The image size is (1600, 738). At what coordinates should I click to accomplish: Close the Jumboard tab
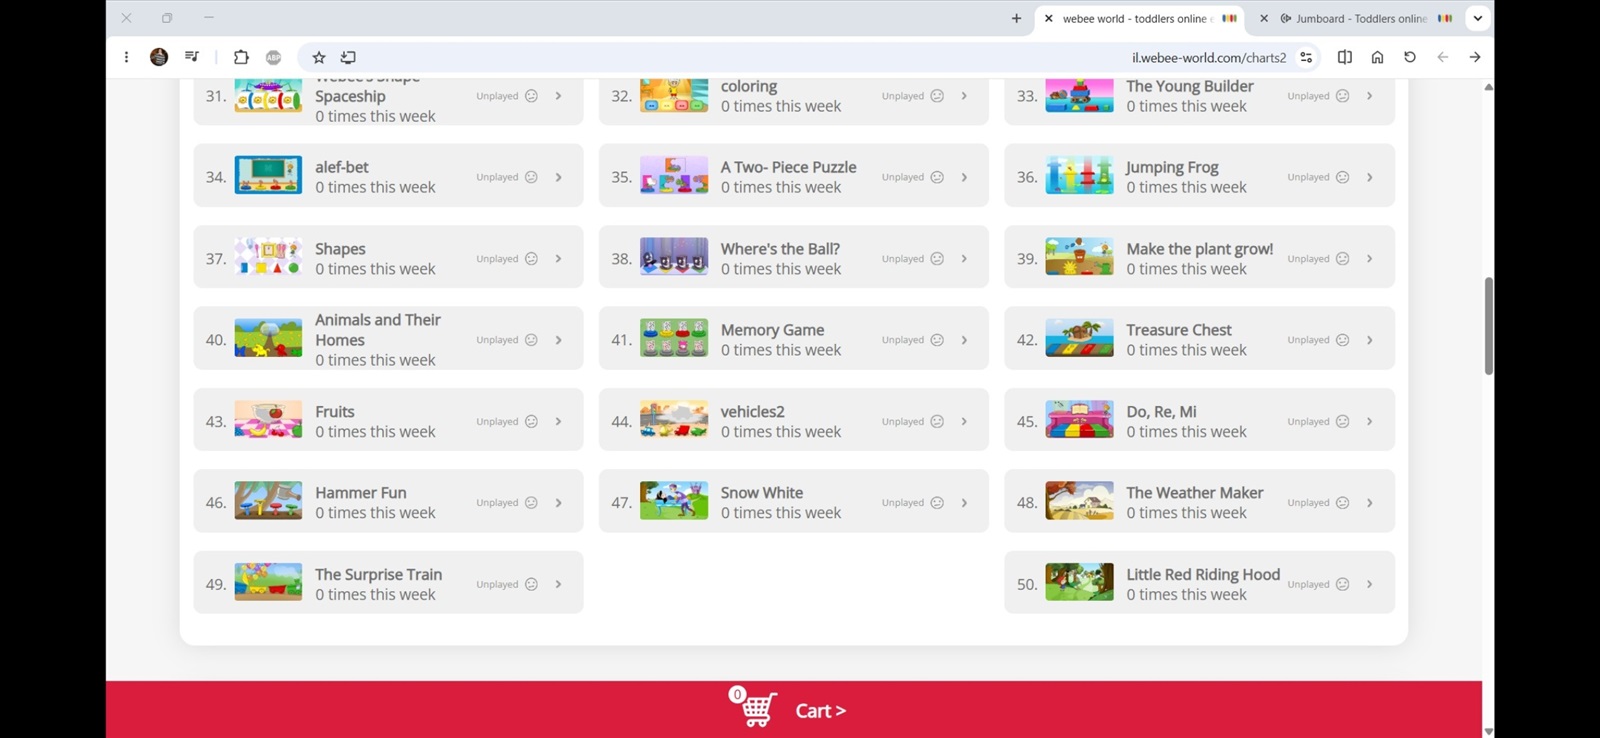coord(1264,18)
